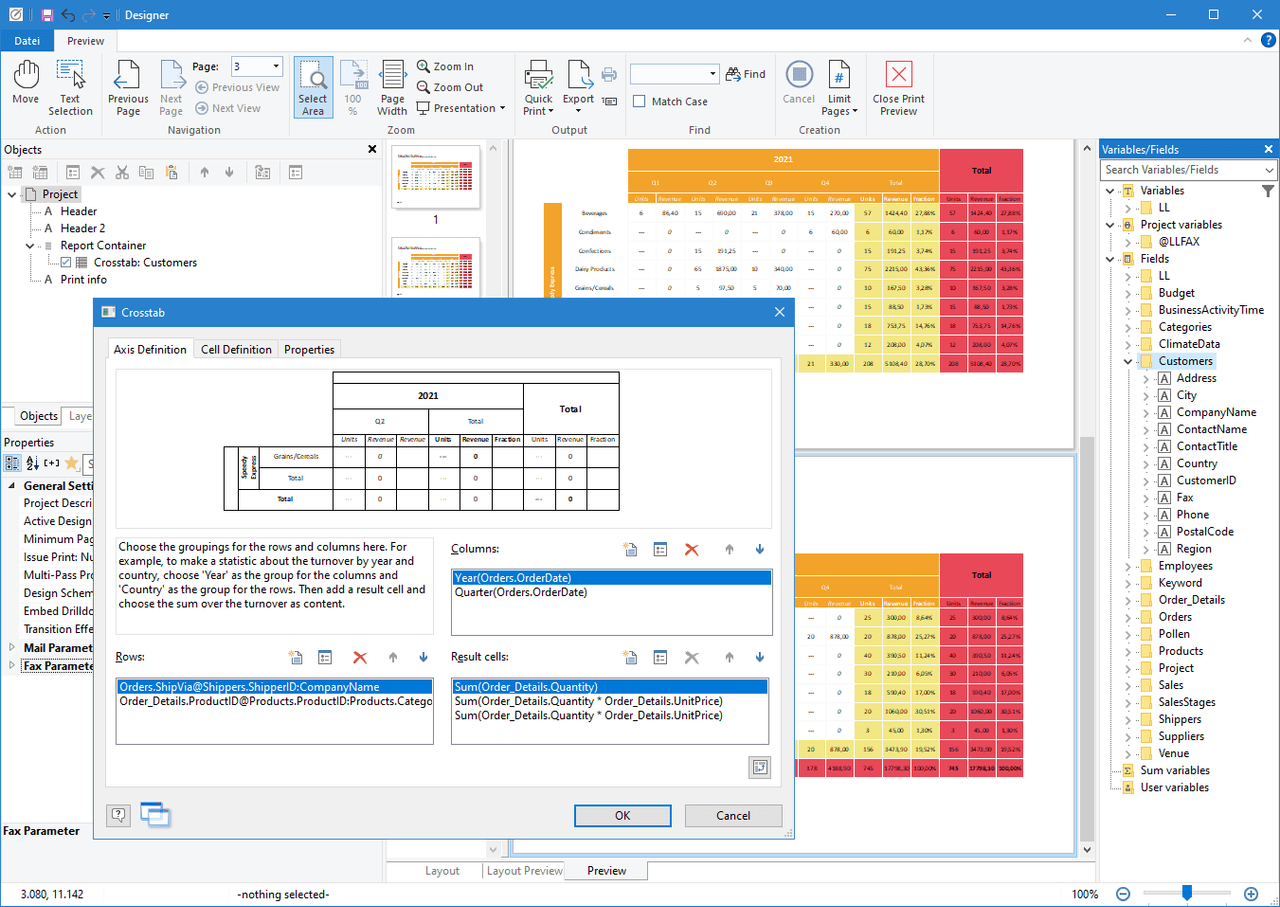Move the selected result cell down
Viewport: 1280px width, 907px height.
click(759, 657)
